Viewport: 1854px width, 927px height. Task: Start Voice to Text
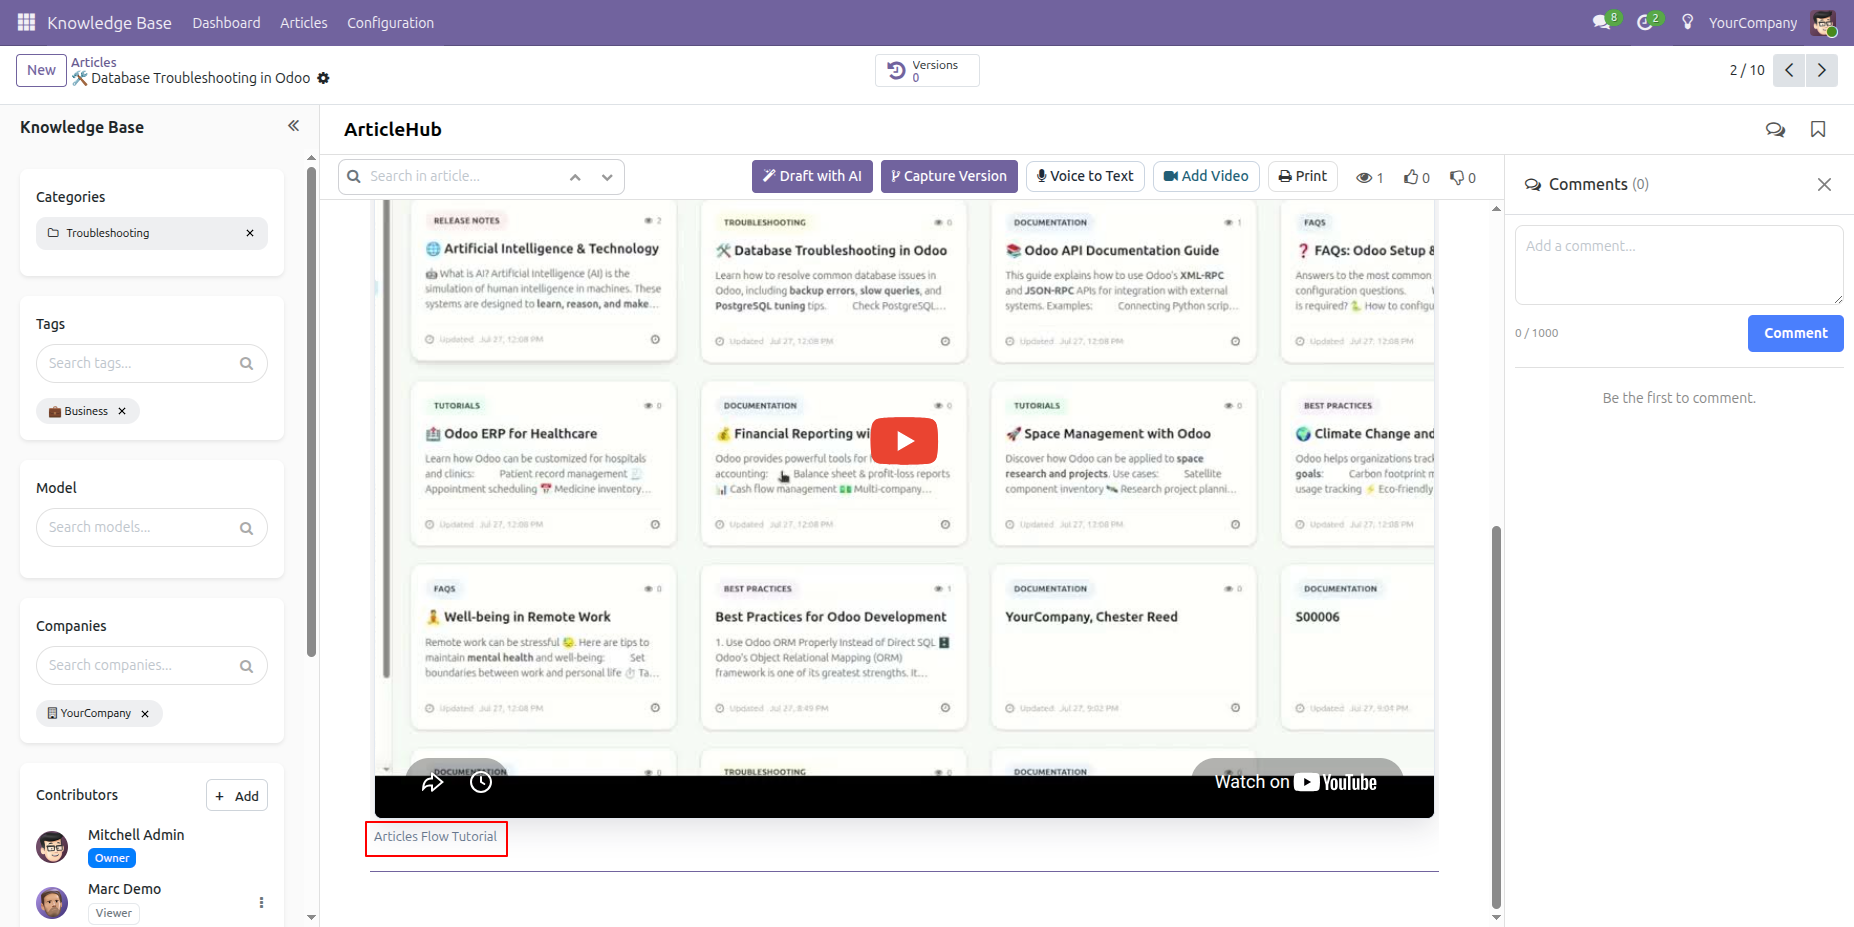(x=1085, y=176)
